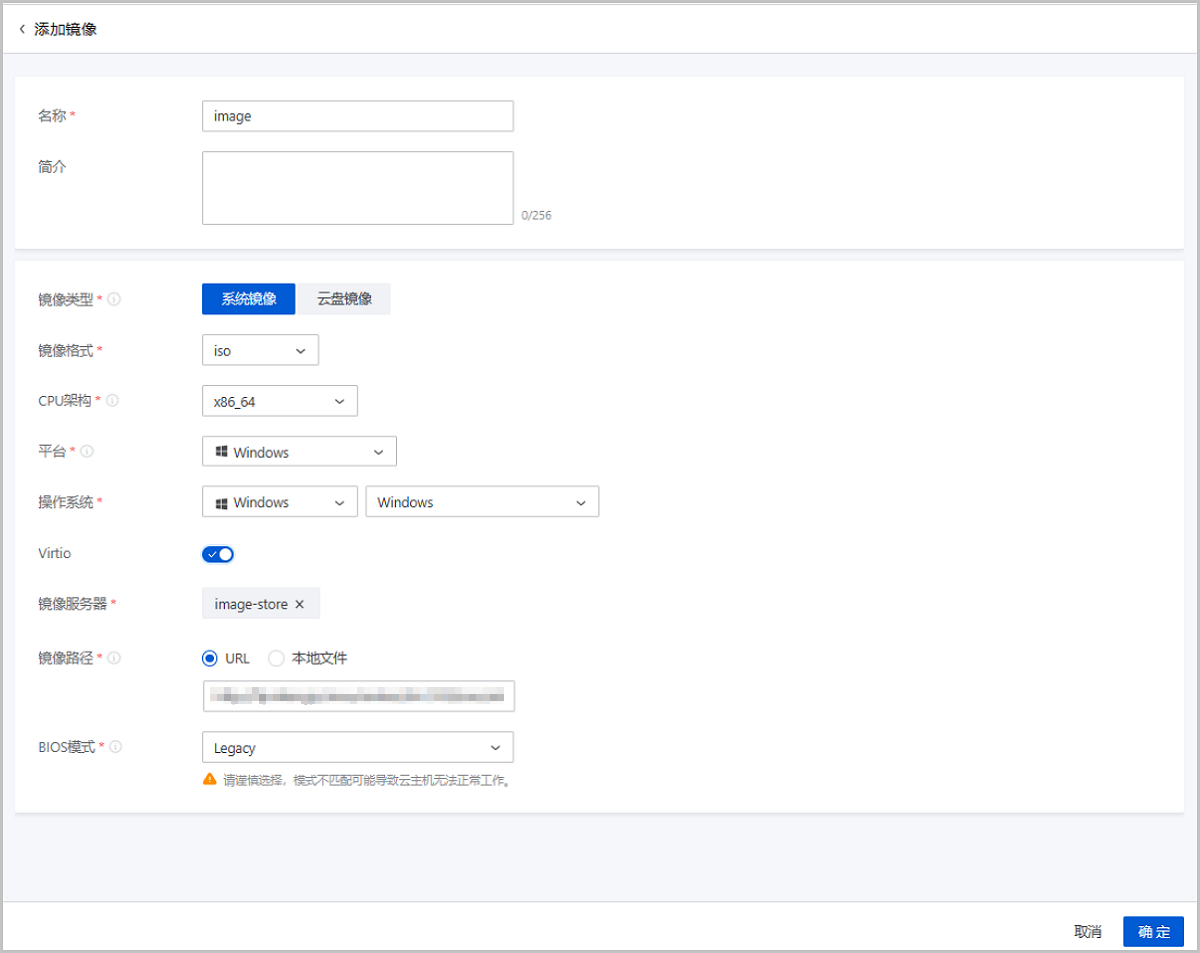Viewport: 1200px width, 953px height.
Task: Expand the CPU架构 x86_64 dropdown
Action: click(279, 401)
